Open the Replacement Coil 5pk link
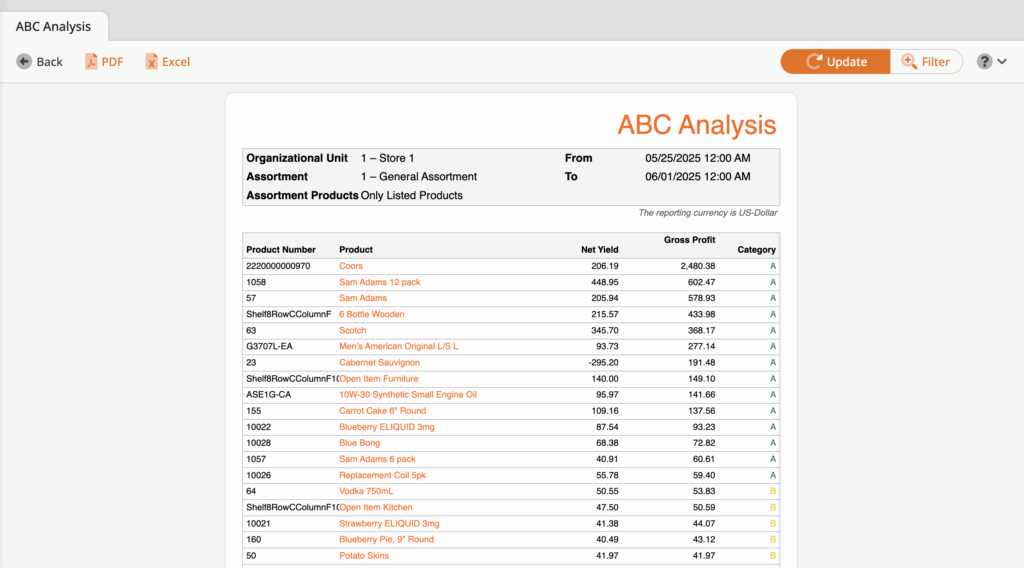 383,475
